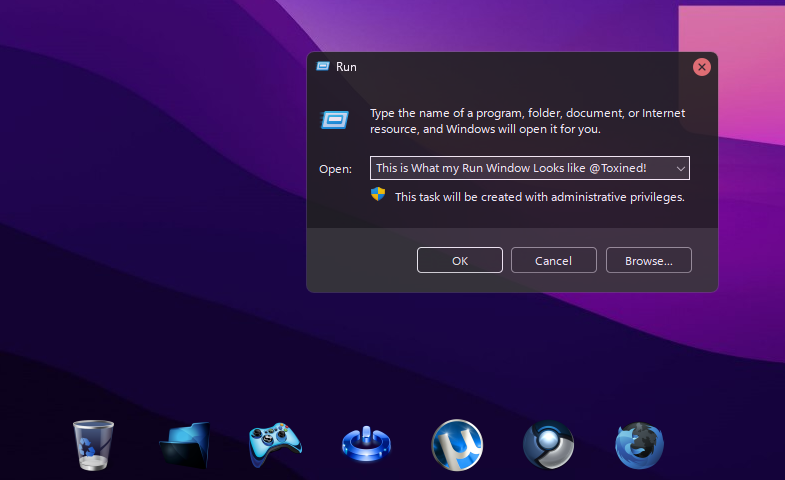Launch Firefox from the dock
785x480 pixels.
[639, 445]
